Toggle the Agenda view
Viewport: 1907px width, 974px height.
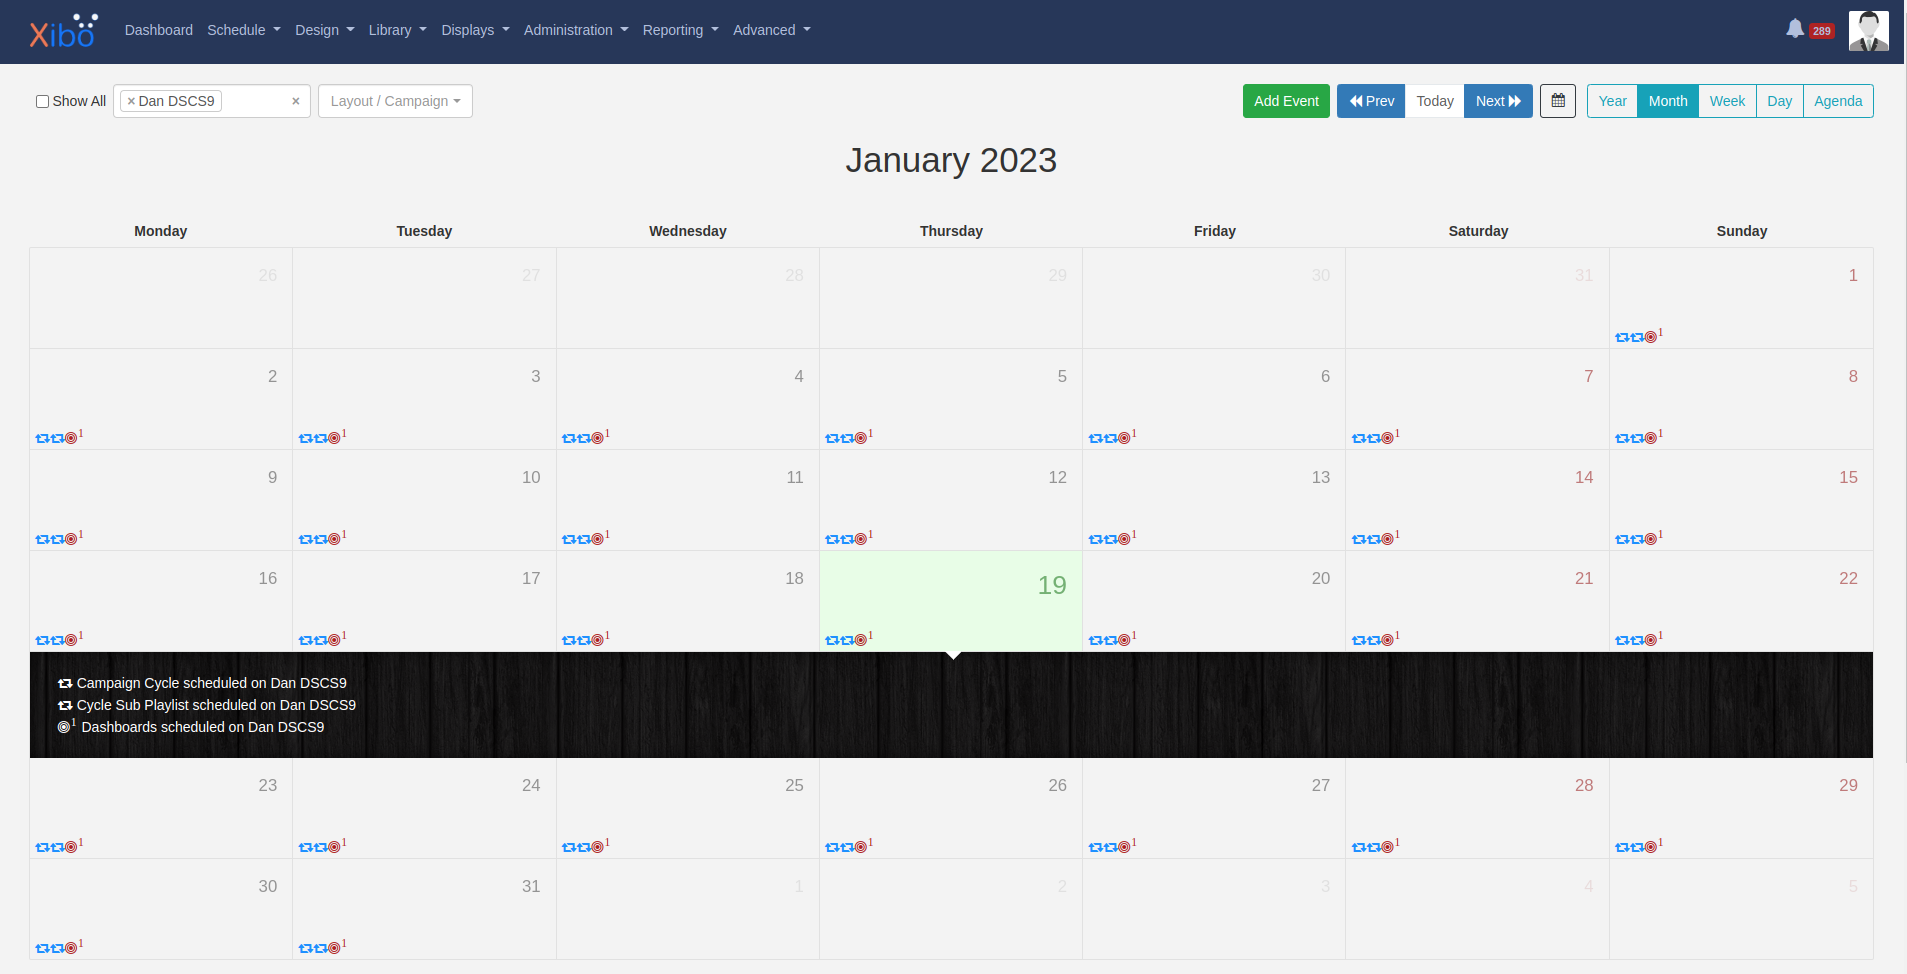pos(1837,100)
